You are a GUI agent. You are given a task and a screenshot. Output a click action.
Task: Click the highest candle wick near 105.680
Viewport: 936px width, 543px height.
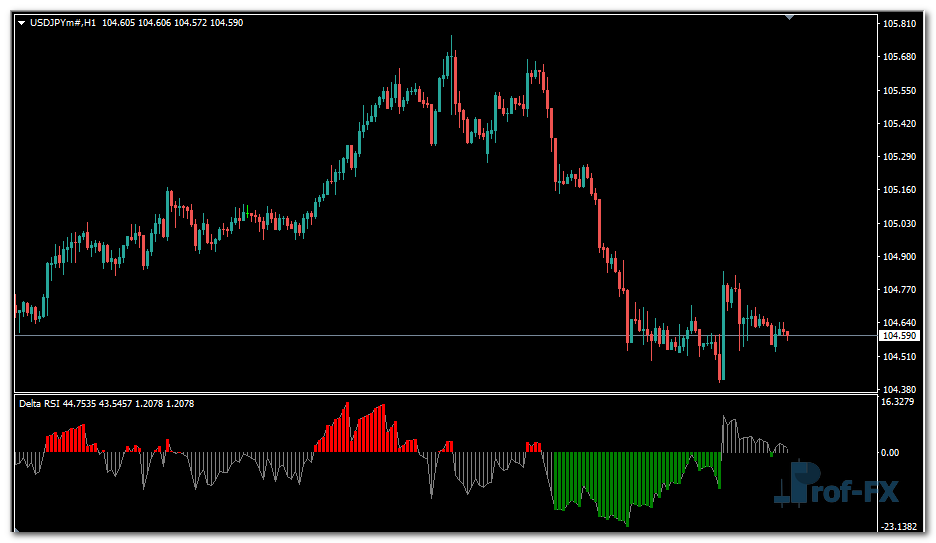coord(452,42)
